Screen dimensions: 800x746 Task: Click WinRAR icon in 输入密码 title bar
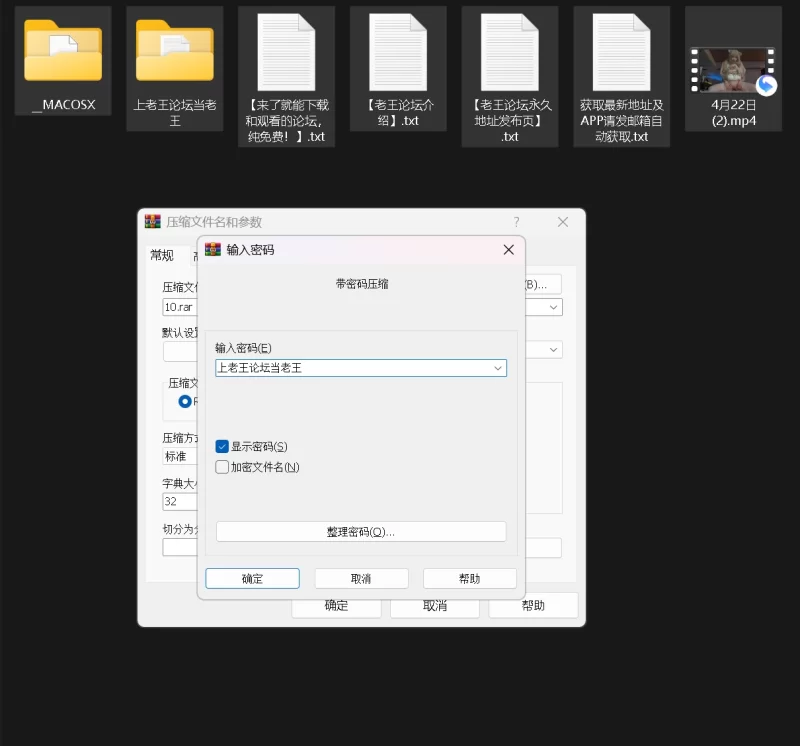[213, 250]
